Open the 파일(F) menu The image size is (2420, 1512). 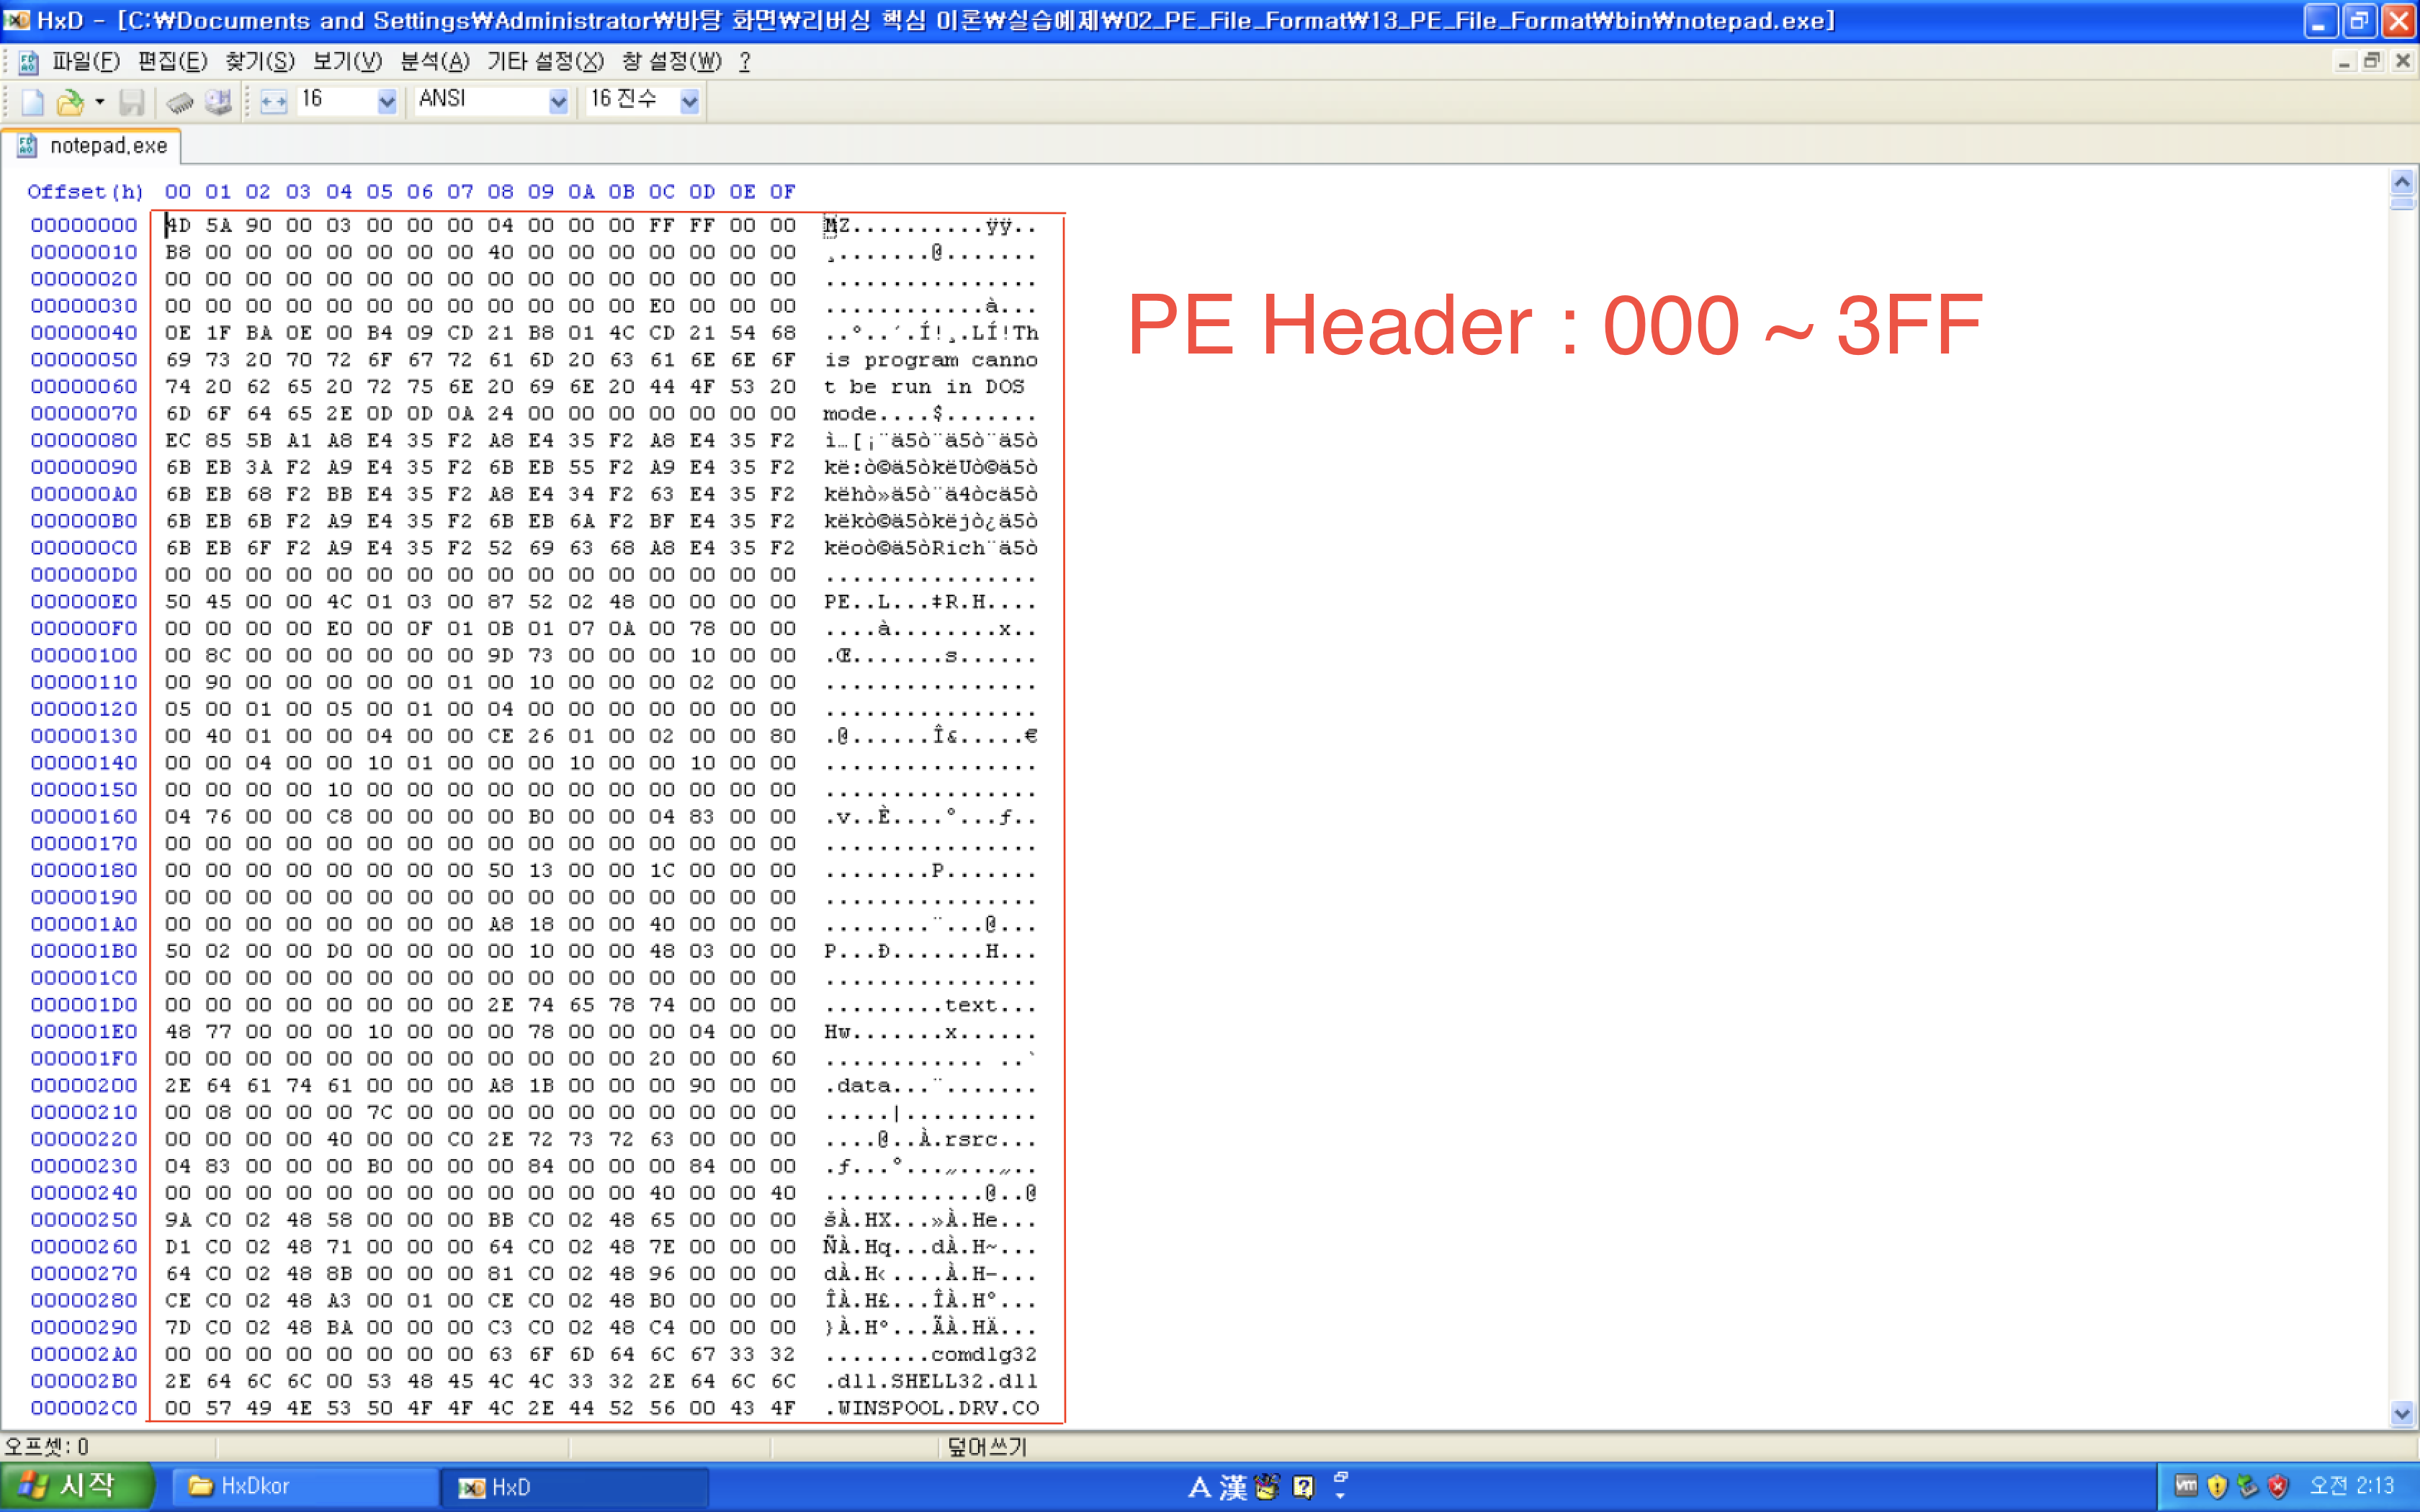click(86, 62)
